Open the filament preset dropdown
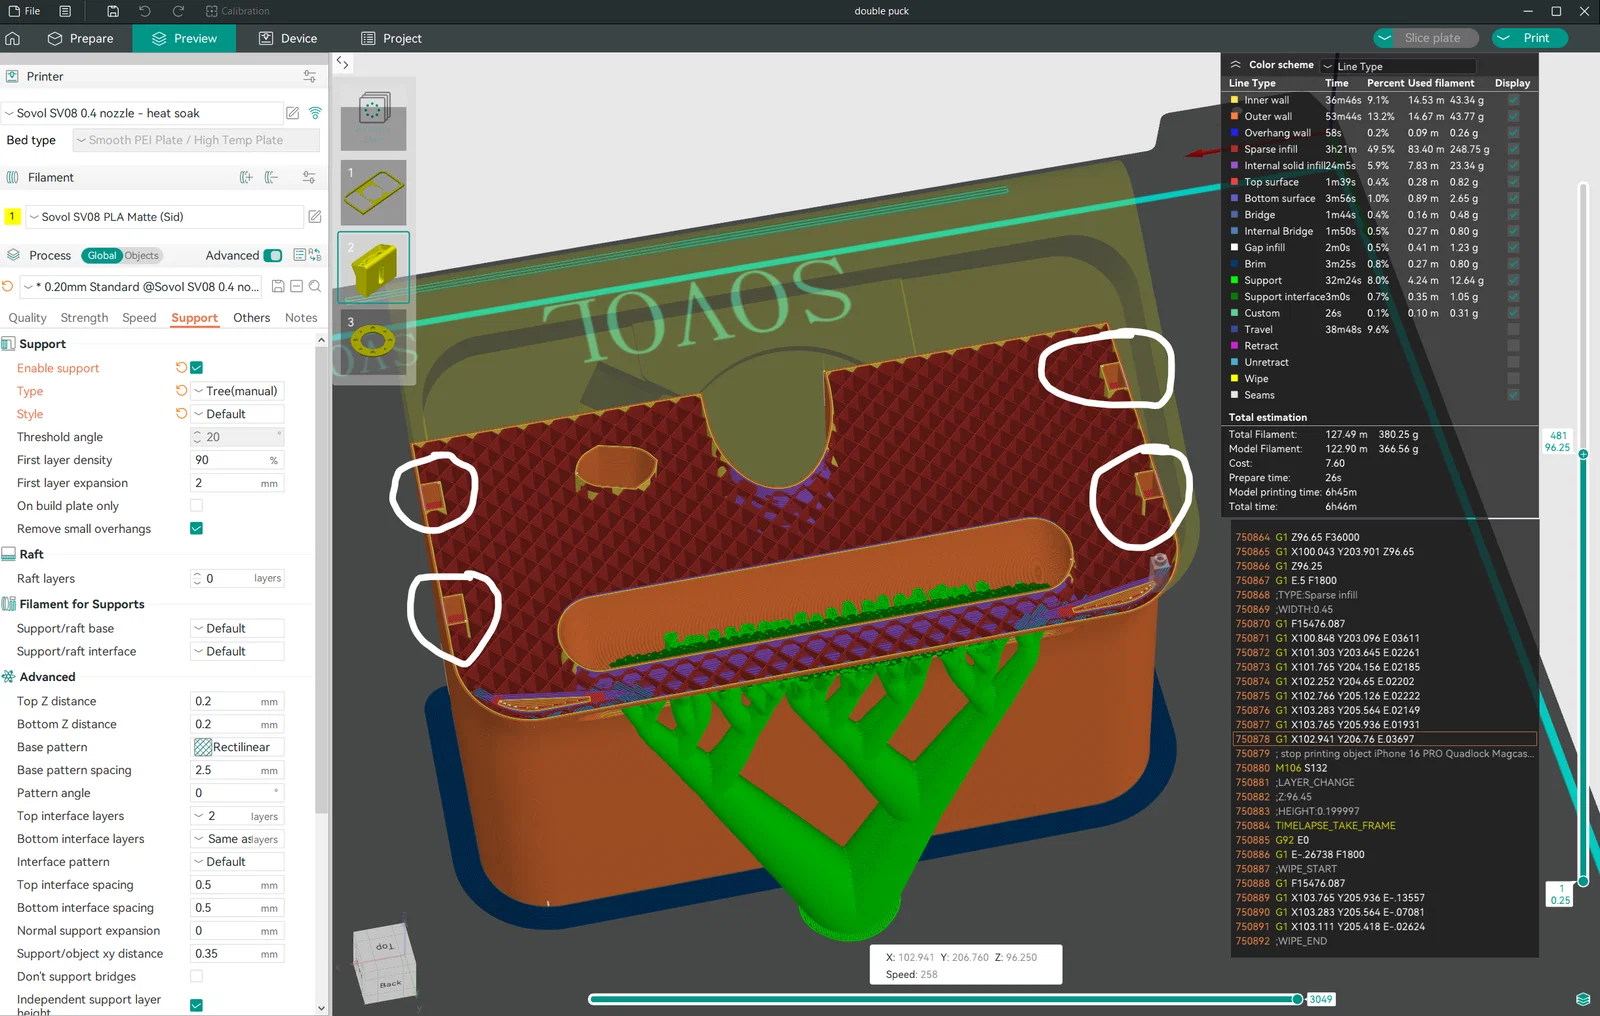1600x1016 pixels. point(165,216)
